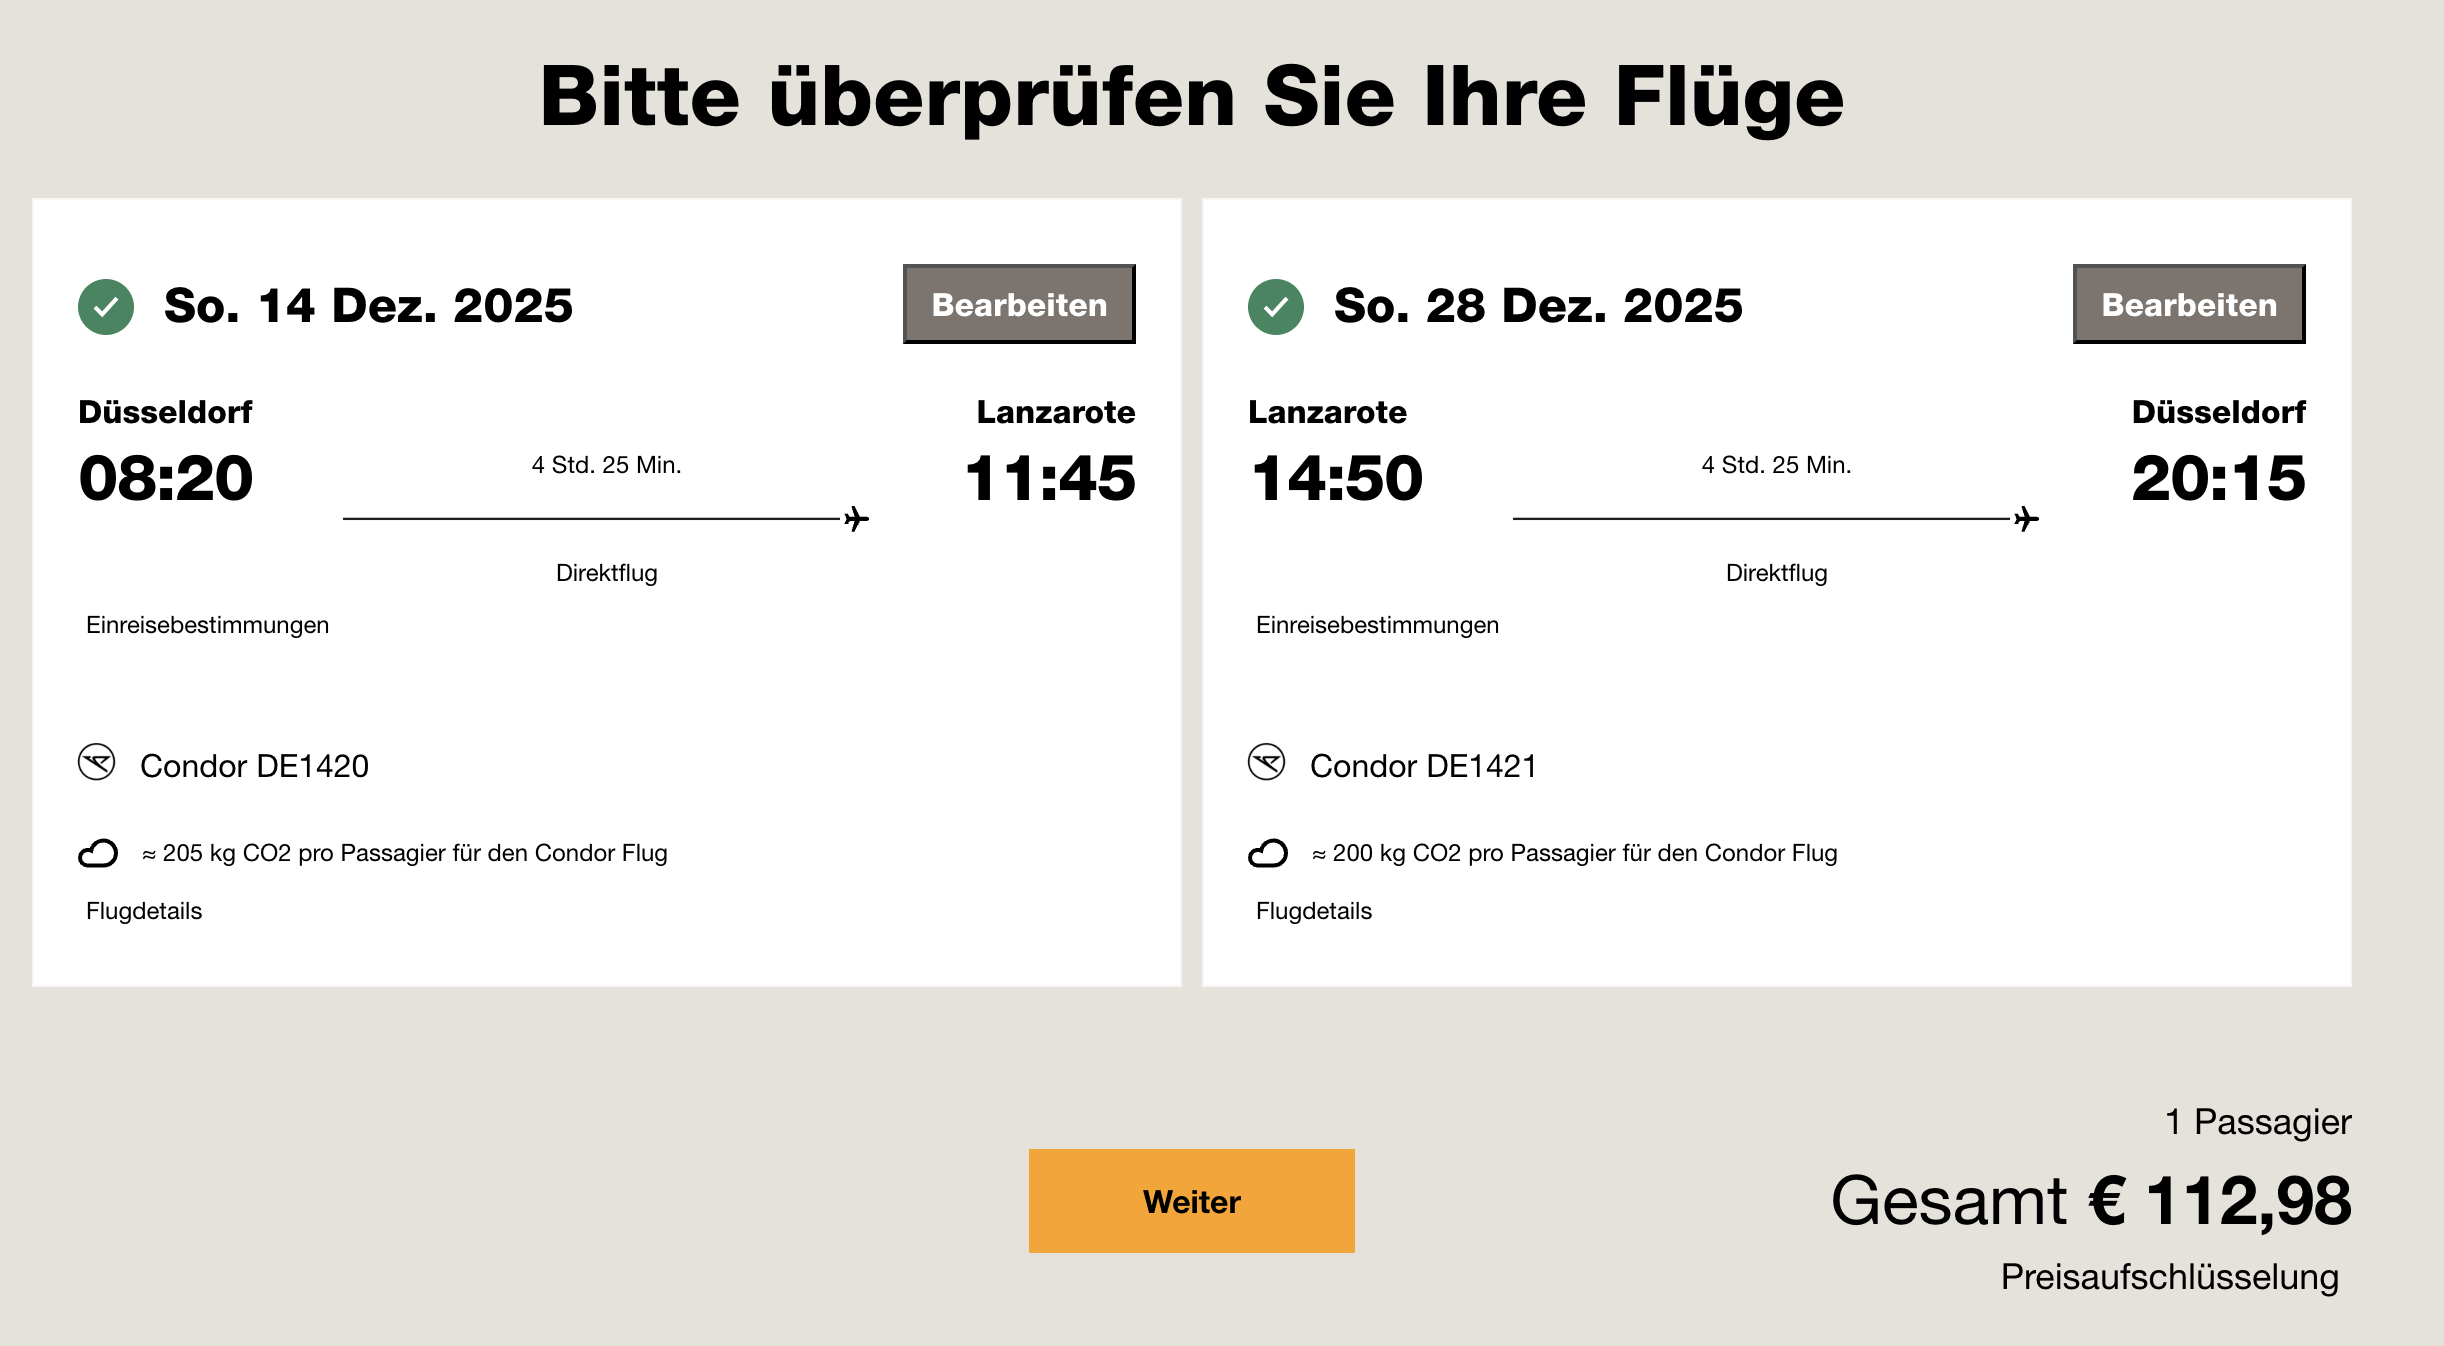2444x1346 pixels.
Task: Open Einreisebestimmungen for Düsseldorf to Lanzarote
Action: pyautogui.click(x=207, y=625)
